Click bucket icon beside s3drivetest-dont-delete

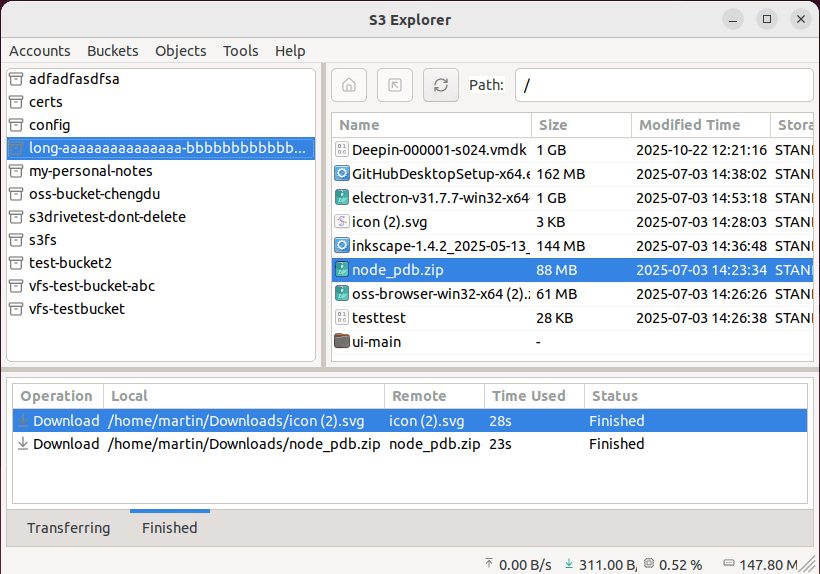coord(16,217)
